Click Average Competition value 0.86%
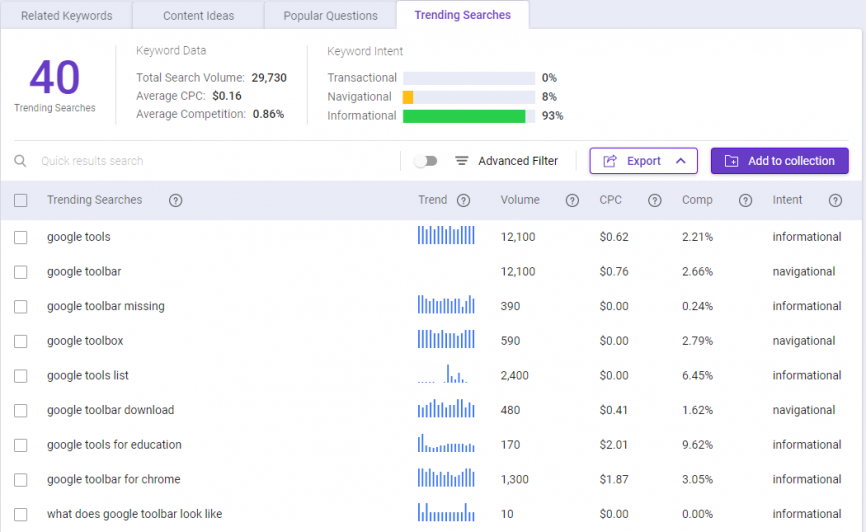Image resolution: width=866 pixels, height=532 pixels. [268, 114]
